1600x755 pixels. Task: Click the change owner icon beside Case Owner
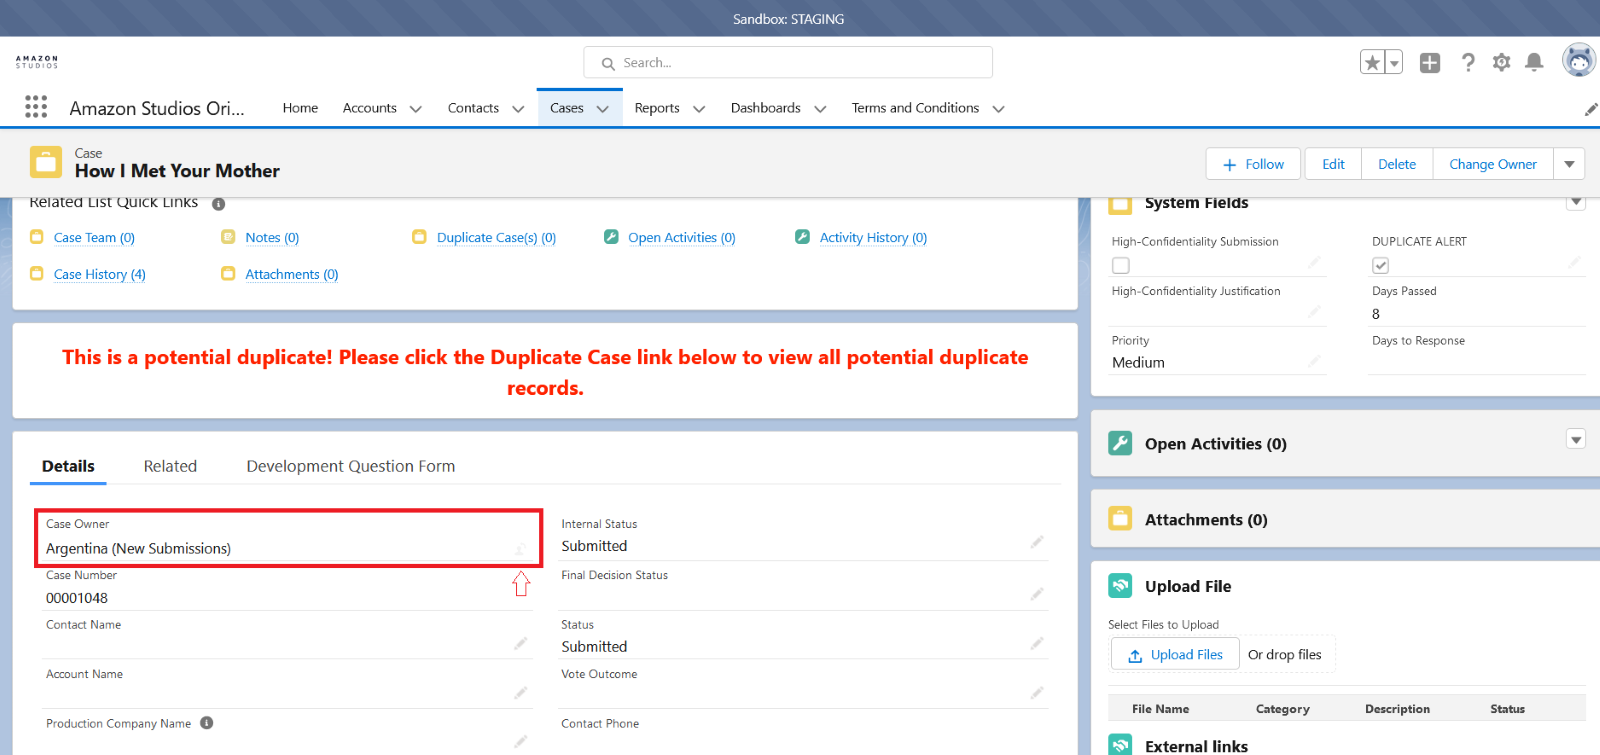tap(520, 549)
